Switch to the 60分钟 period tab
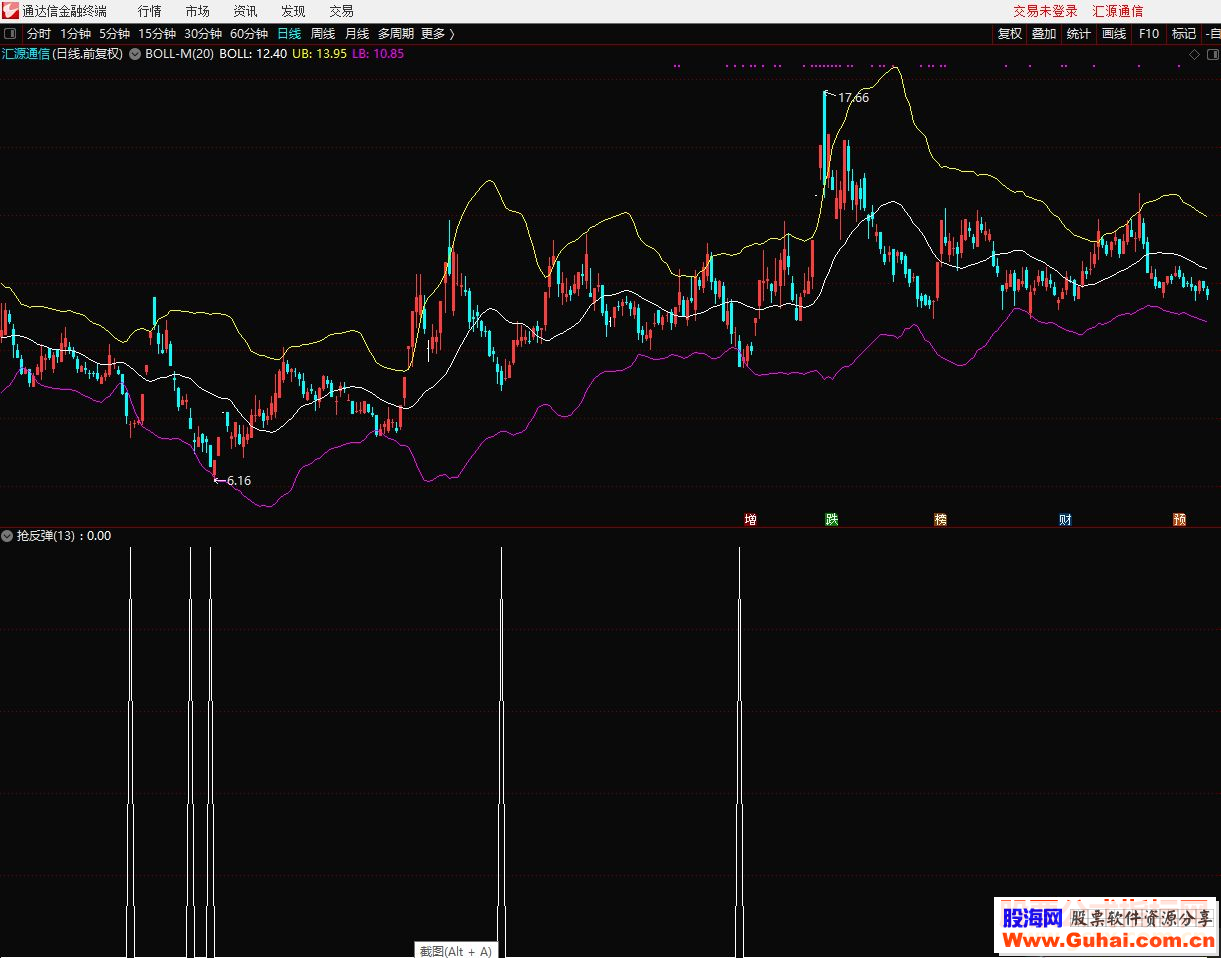1221x958 pixels. pyautogui.click(x=249, y=34)
